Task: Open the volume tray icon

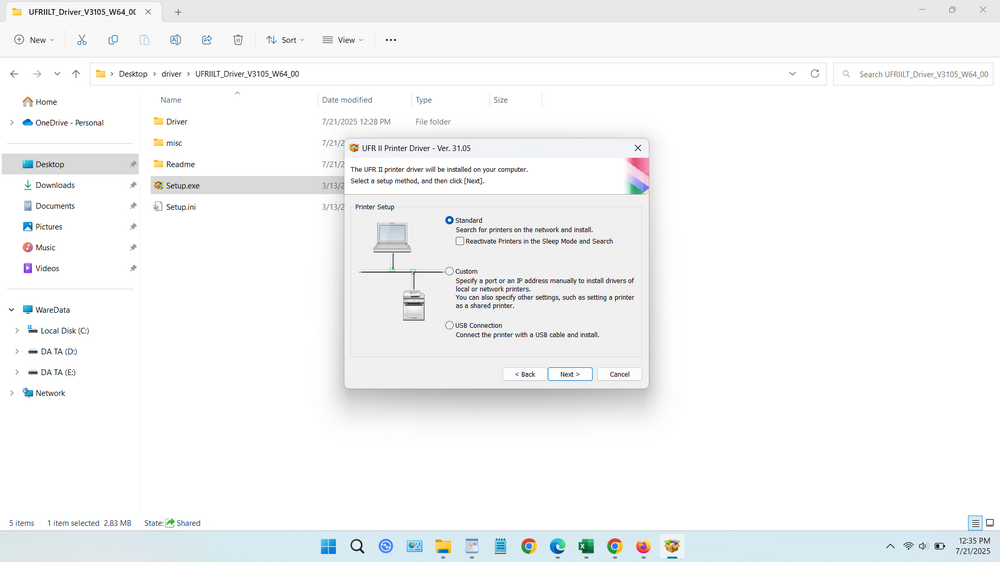Action: pyautogui.click(x=923, y=546)
